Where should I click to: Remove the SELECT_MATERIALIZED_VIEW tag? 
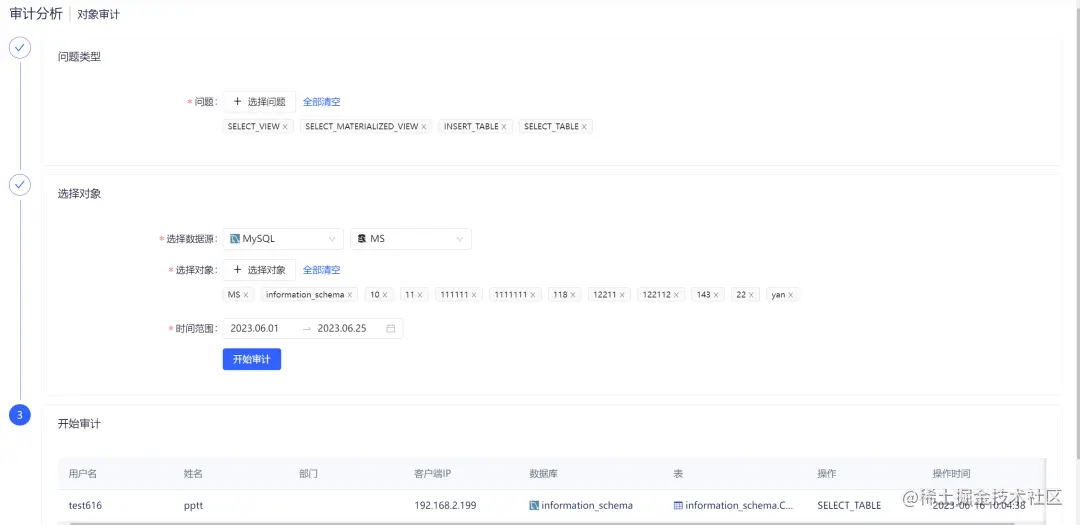pyautogui.click(x=424, y=127)
